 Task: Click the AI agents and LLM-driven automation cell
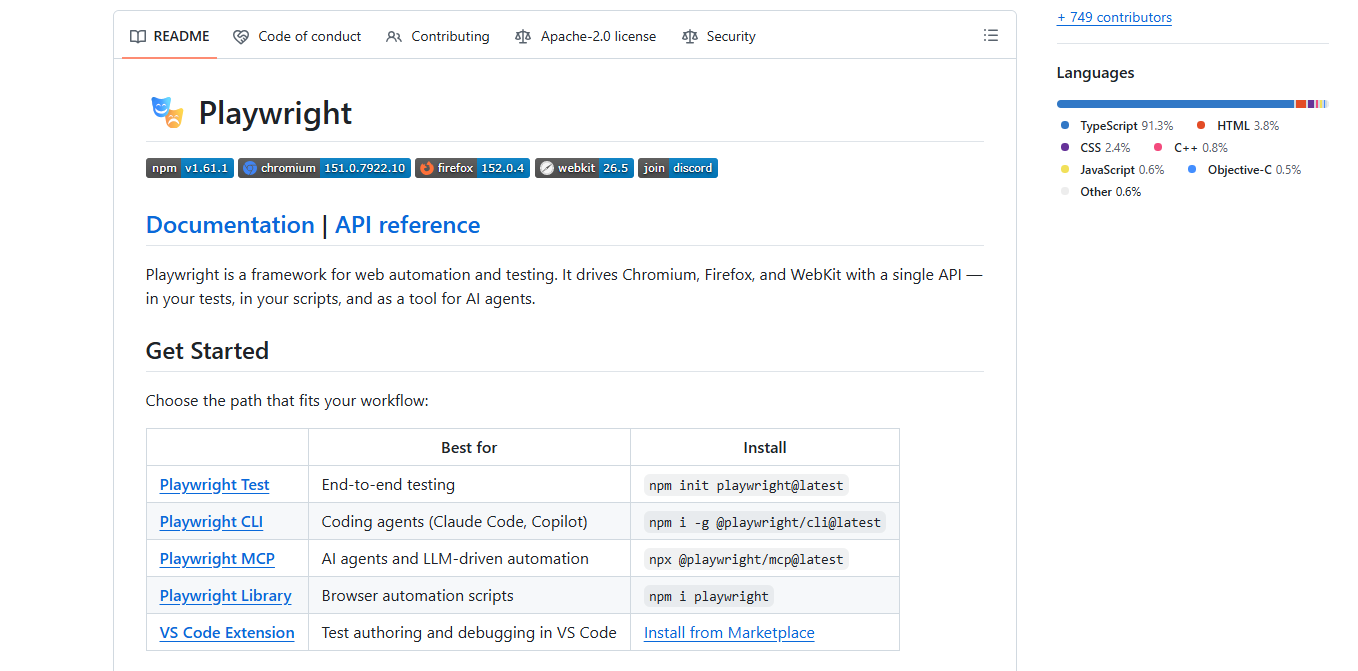[469, 559]
